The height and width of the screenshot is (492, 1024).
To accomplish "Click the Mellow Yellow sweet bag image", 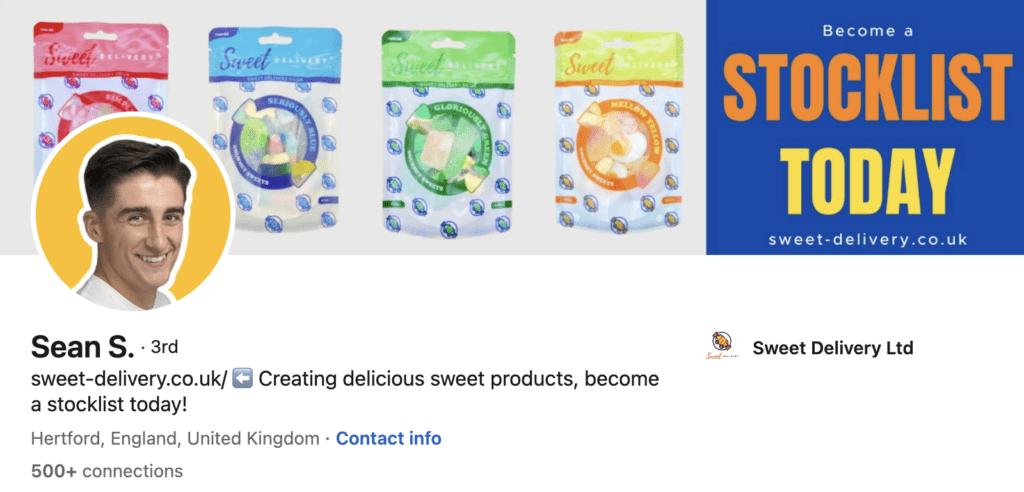I will tap(618, 131).
